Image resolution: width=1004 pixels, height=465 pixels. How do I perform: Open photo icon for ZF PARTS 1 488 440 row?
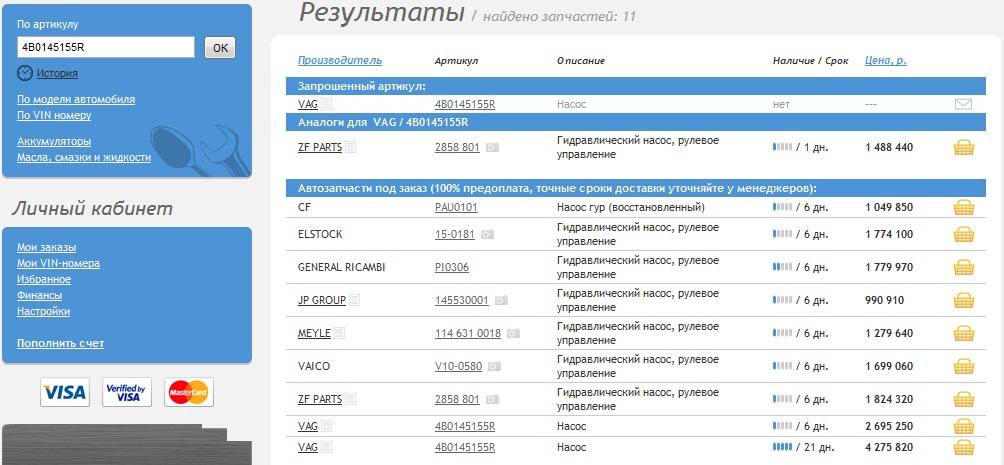492,147
